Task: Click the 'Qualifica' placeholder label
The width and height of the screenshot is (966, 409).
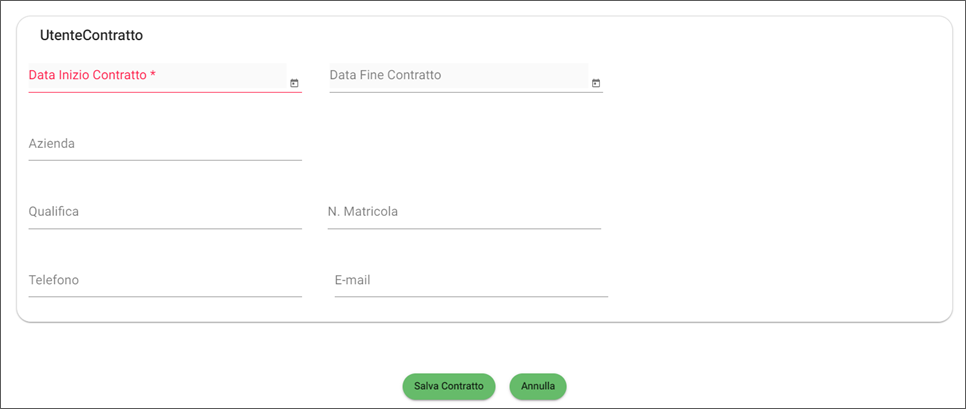Action: pos(54,212)
